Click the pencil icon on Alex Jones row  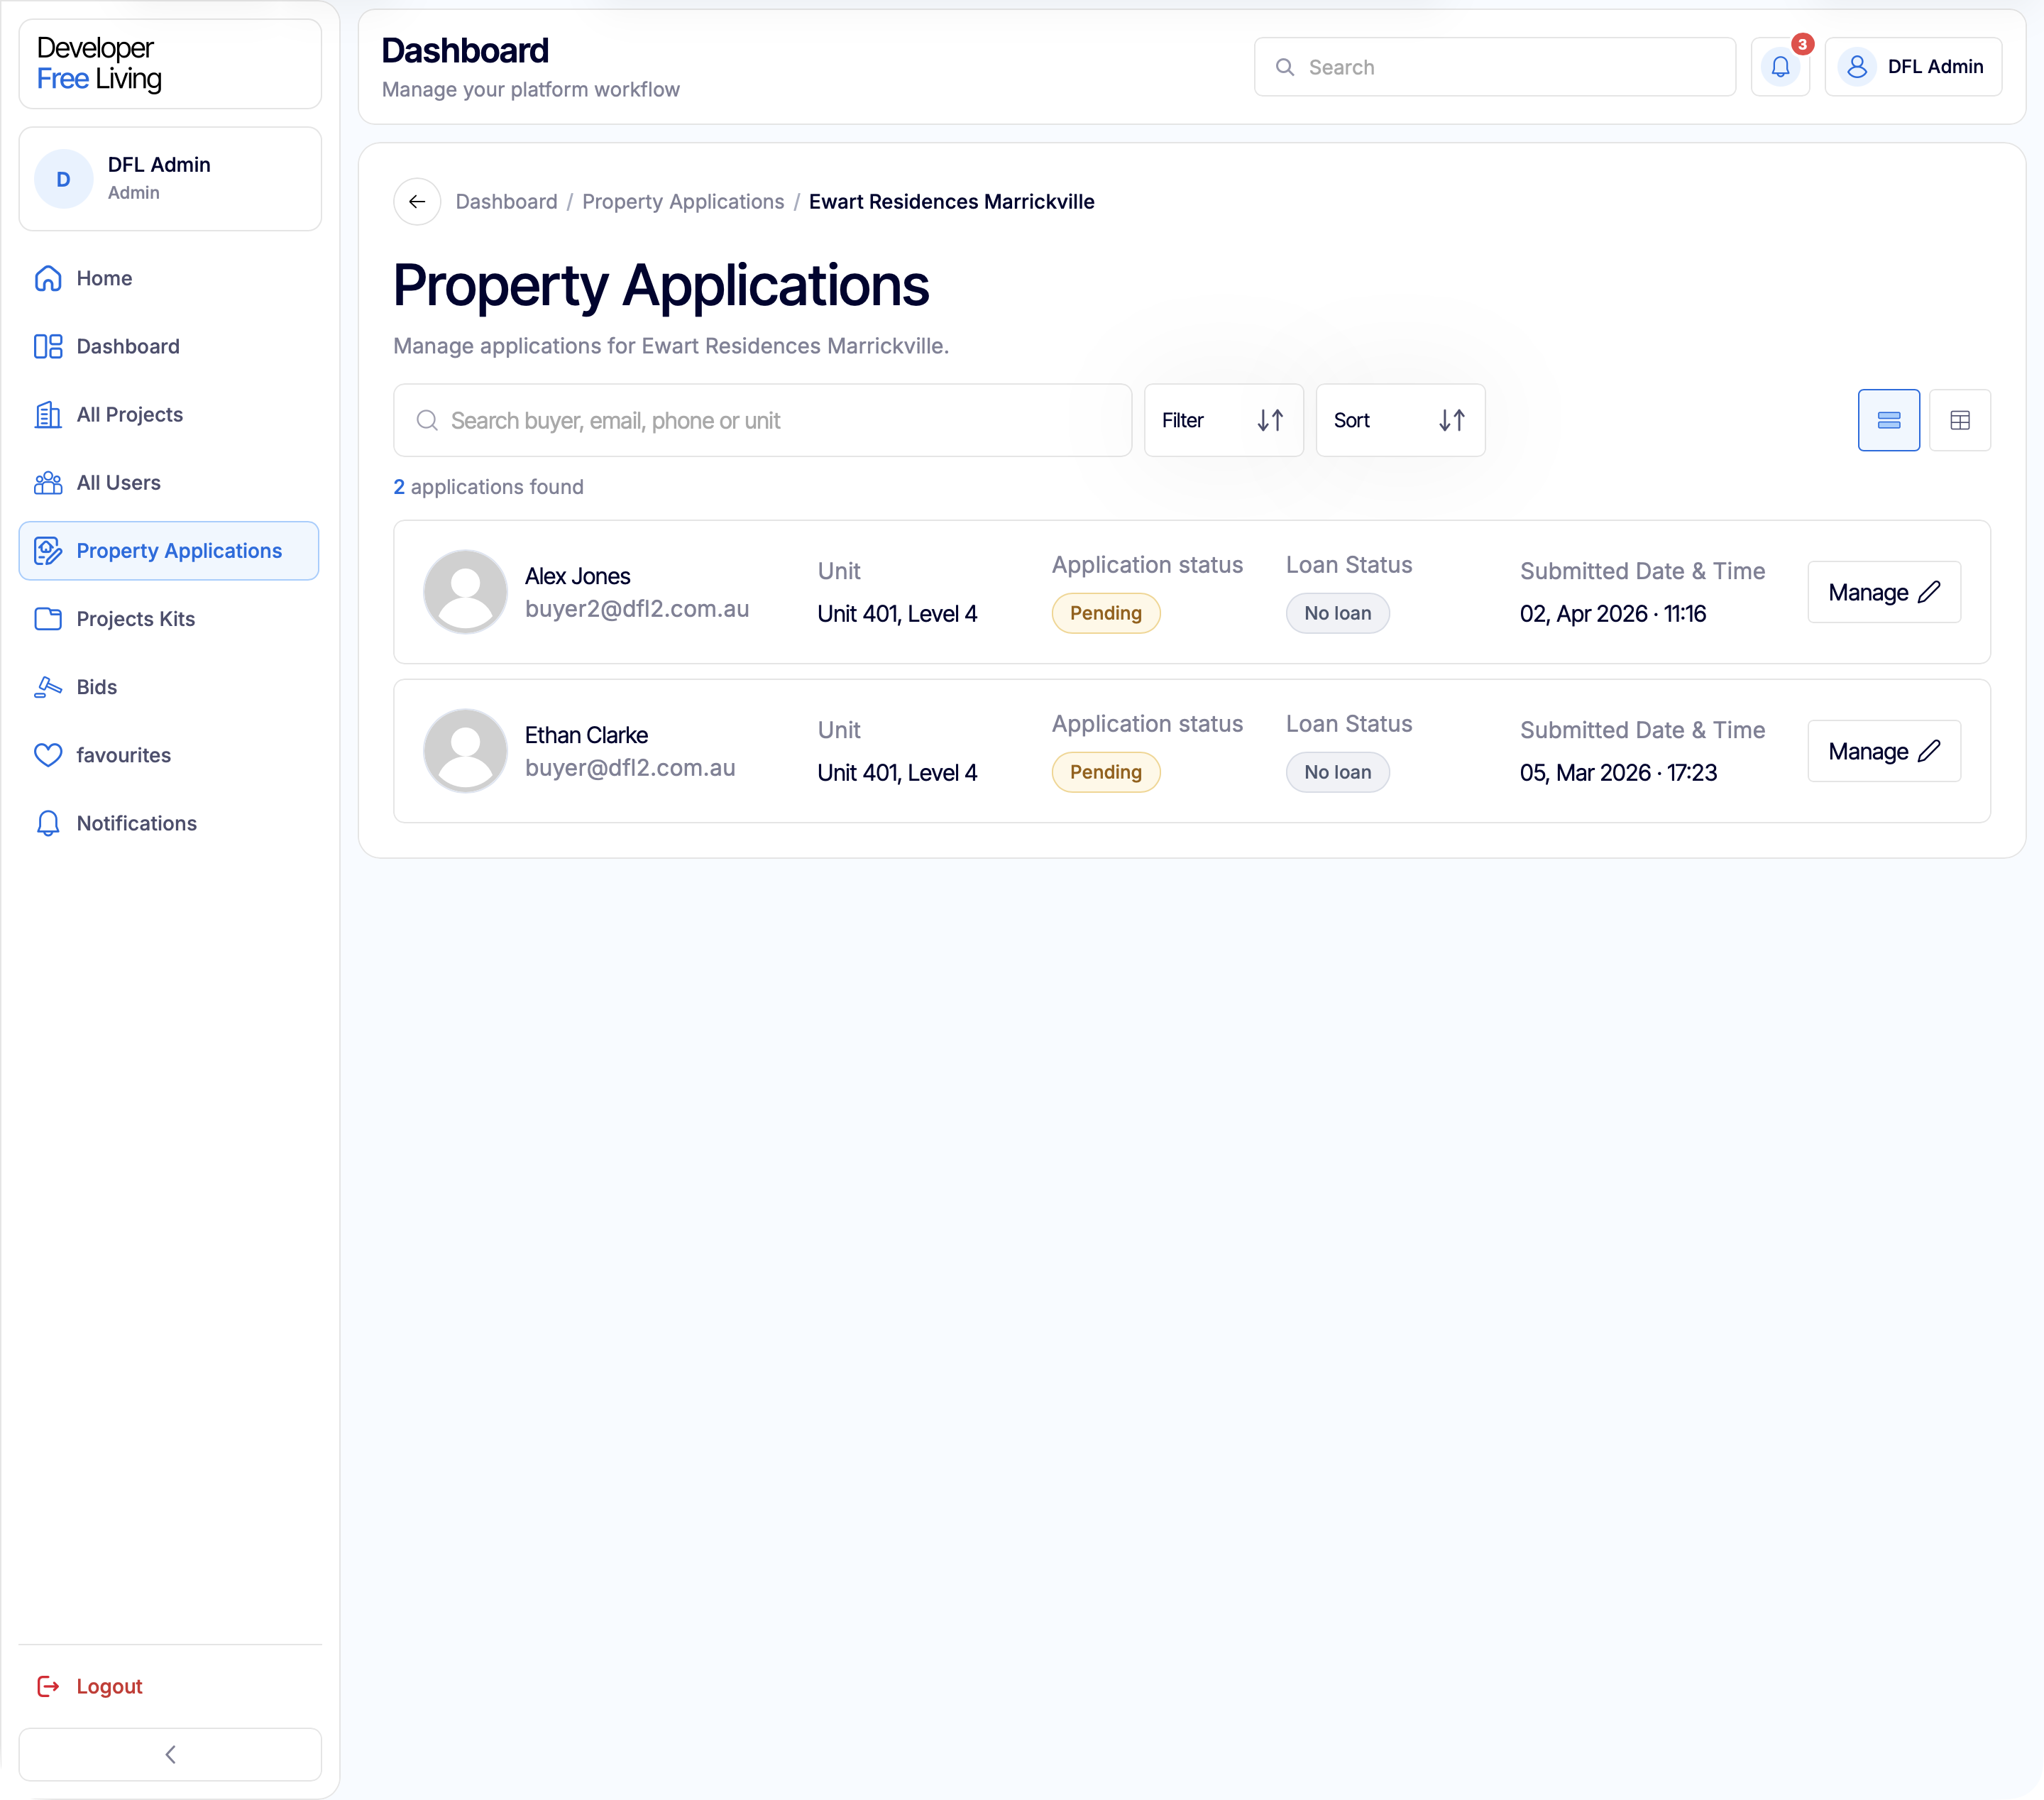[1929, 592]
